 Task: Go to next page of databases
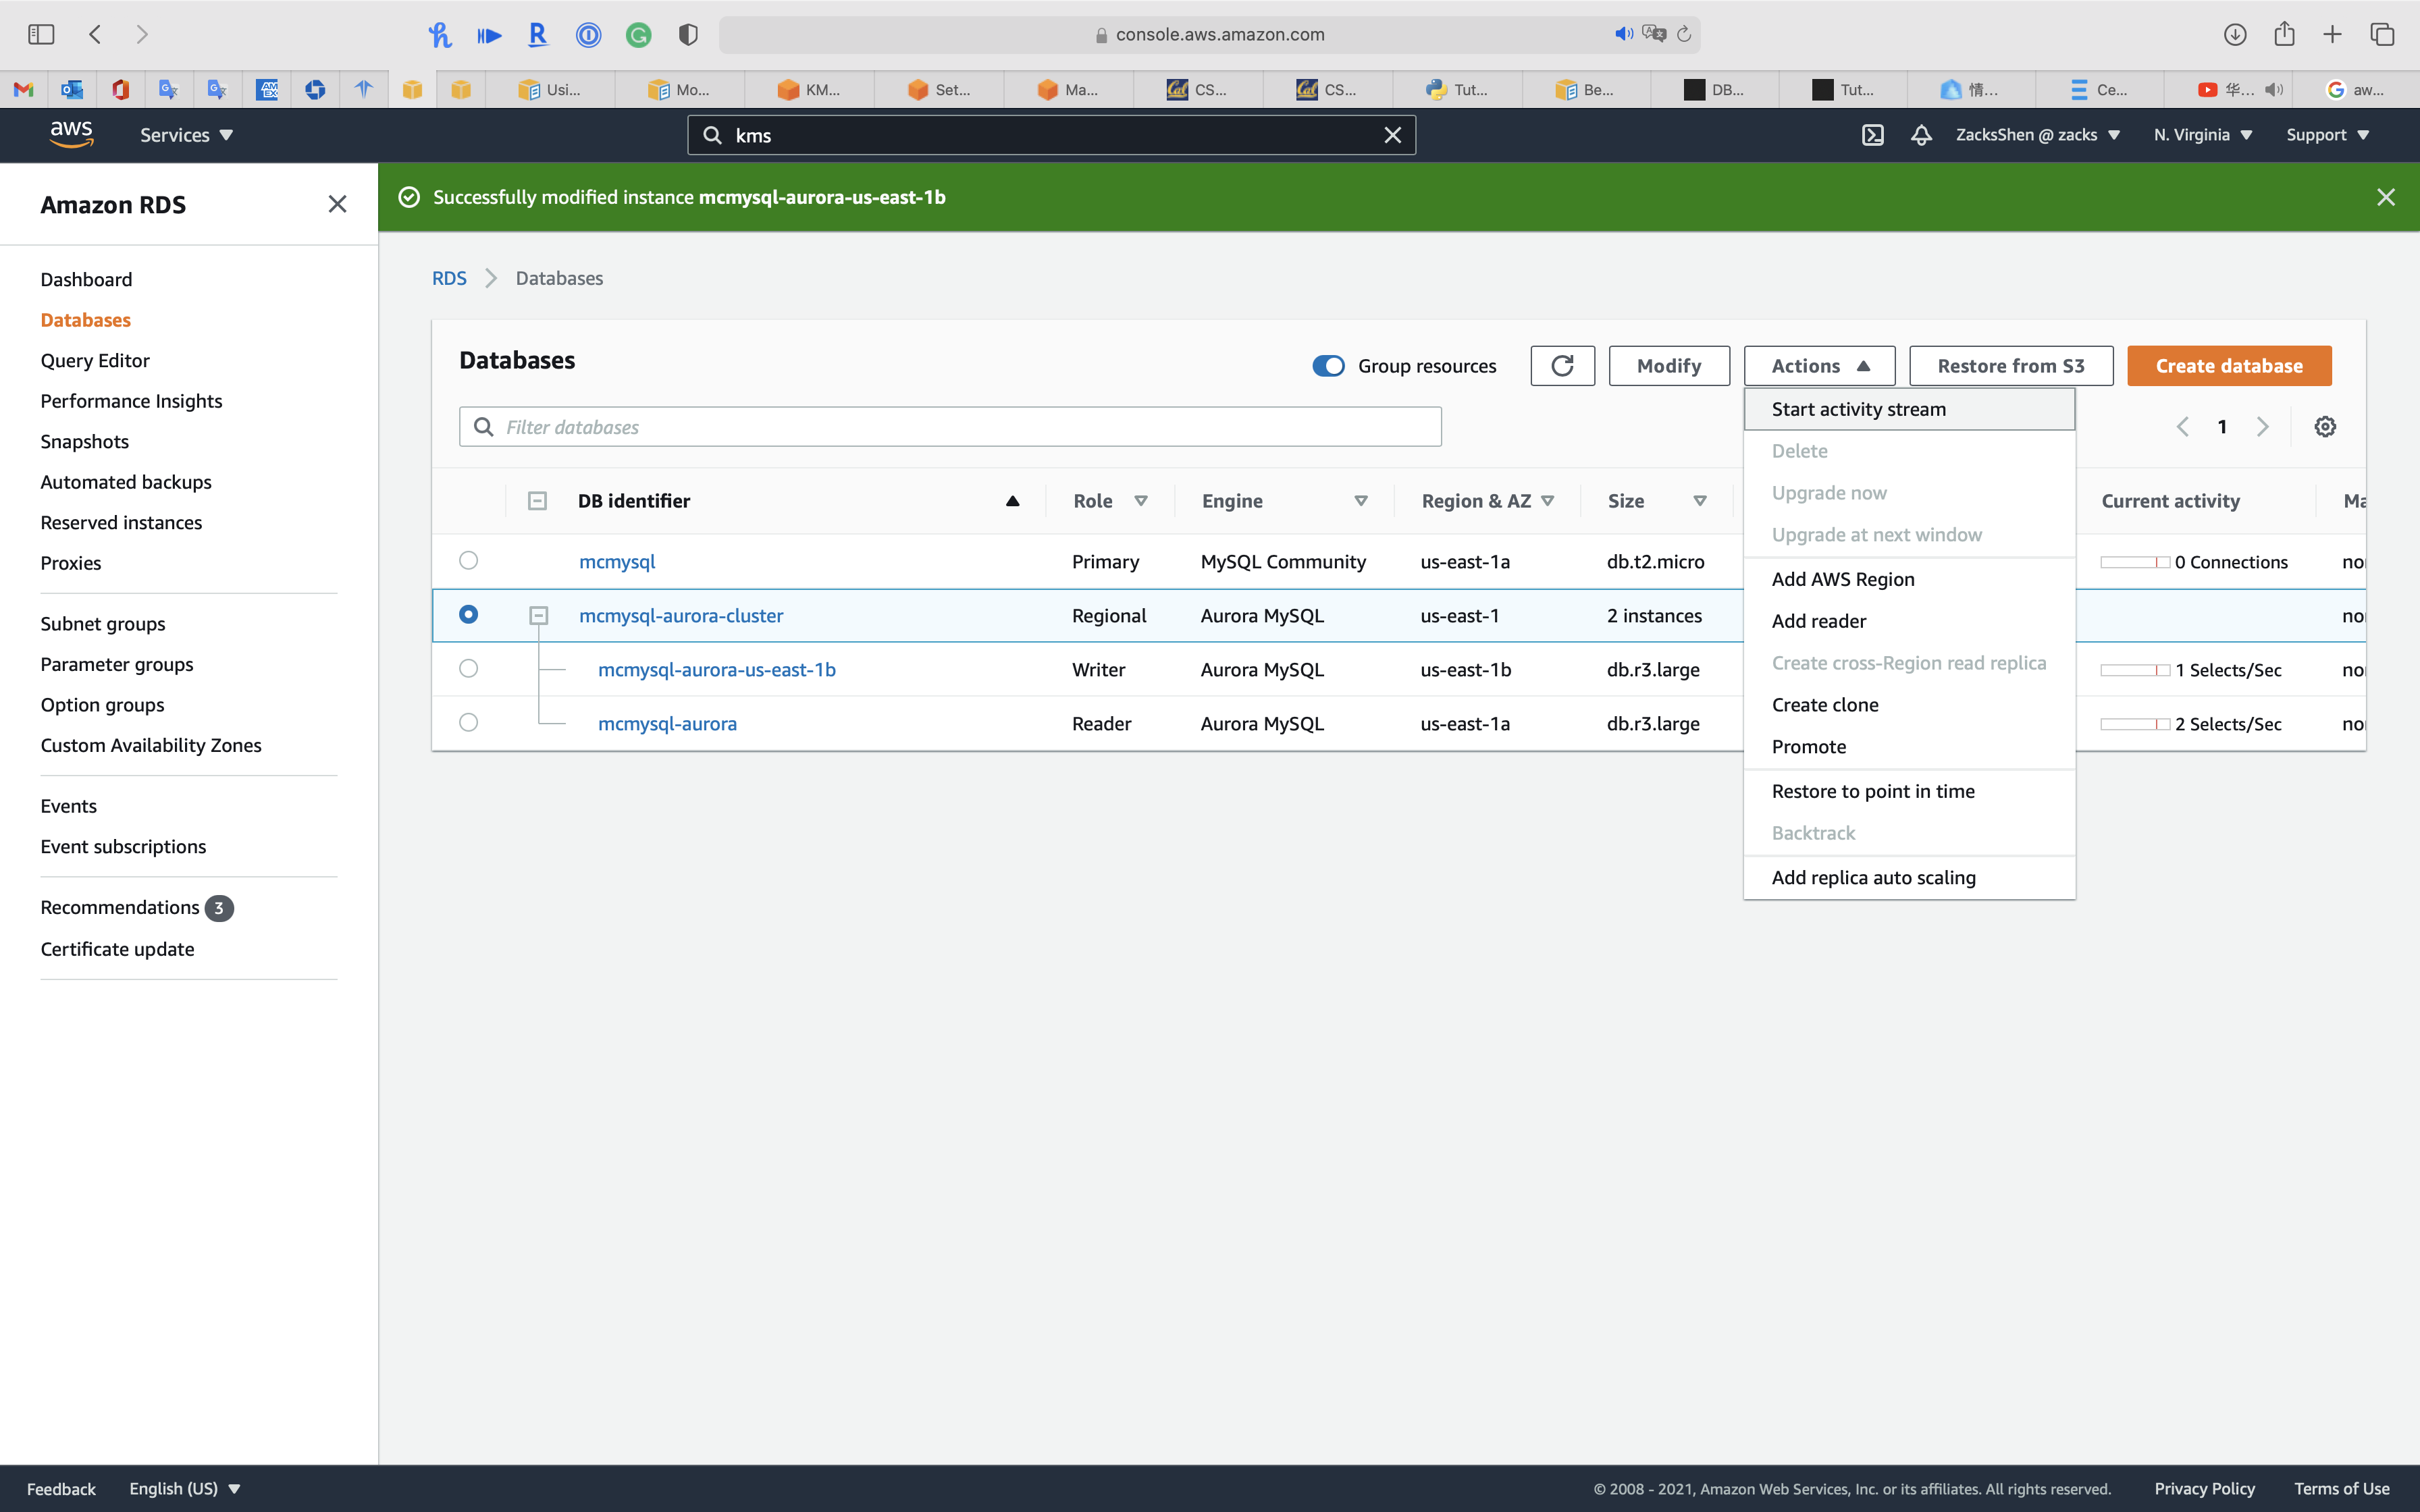coord(2262,427)
